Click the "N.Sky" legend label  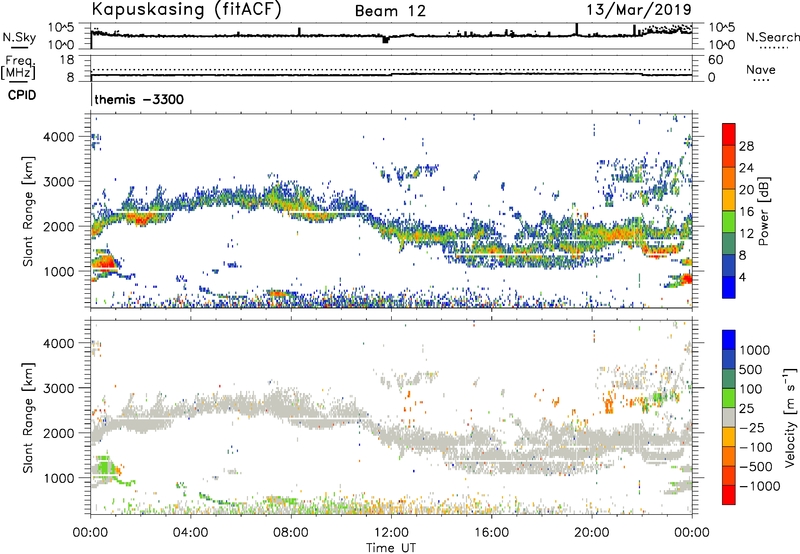19,37
